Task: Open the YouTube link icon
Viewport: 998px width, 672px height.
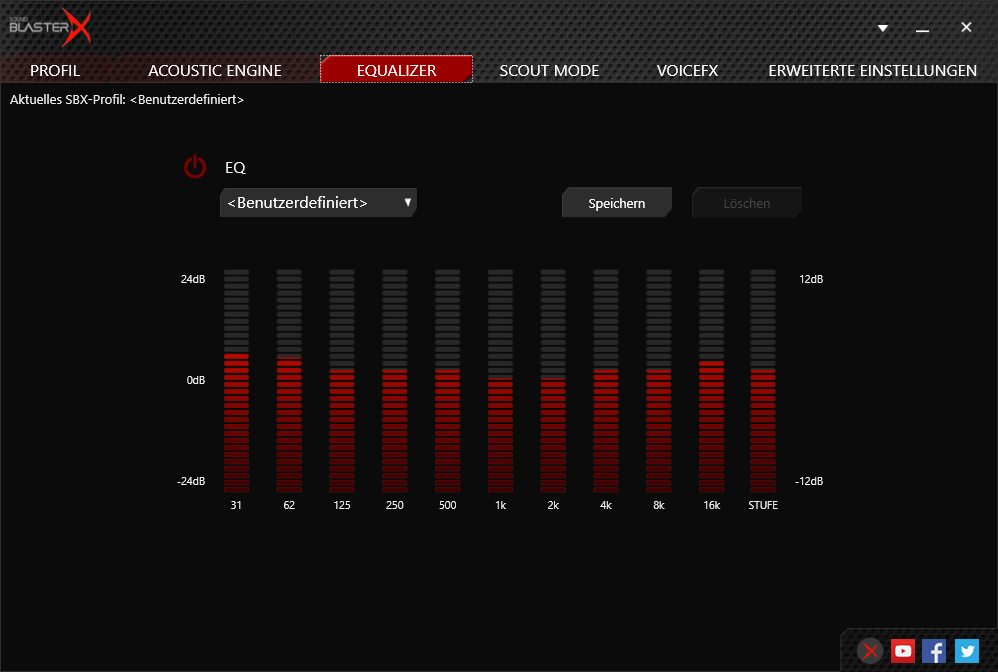Action: pyautogui.click(x=903, y=651)
